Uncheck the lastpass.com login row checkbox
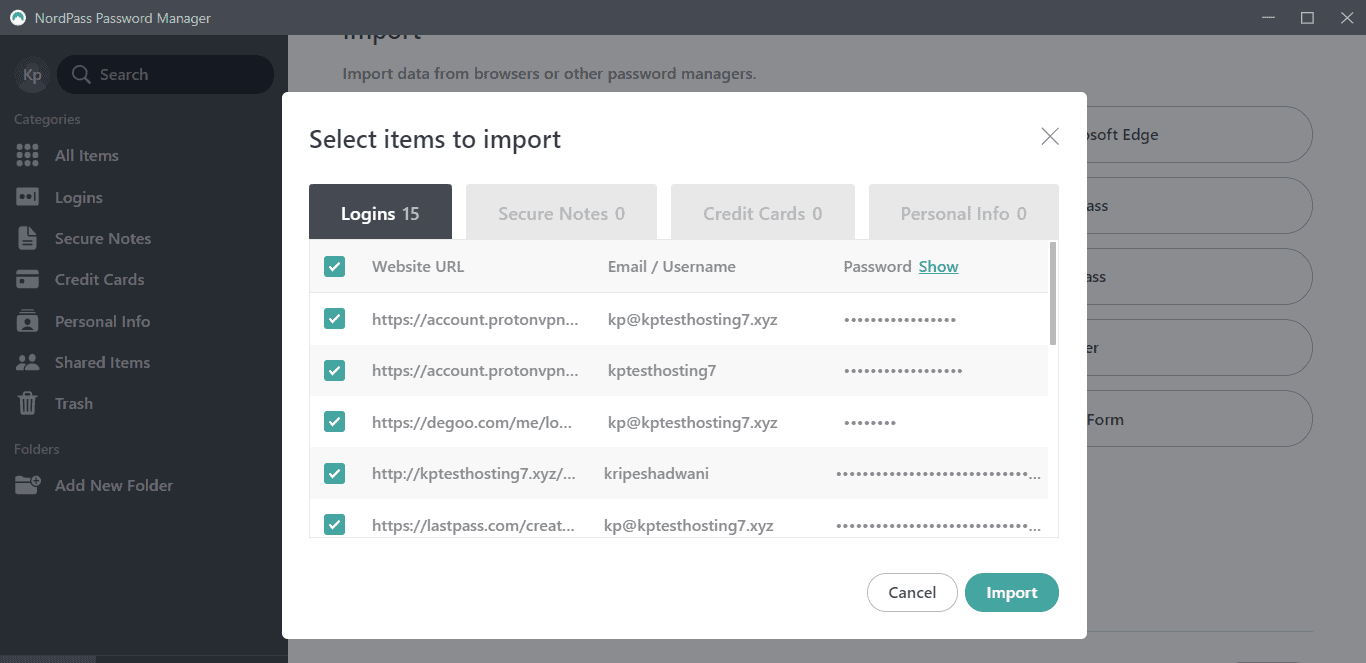The height and width of the screenshot is (663, 1366). click(334, 524)
